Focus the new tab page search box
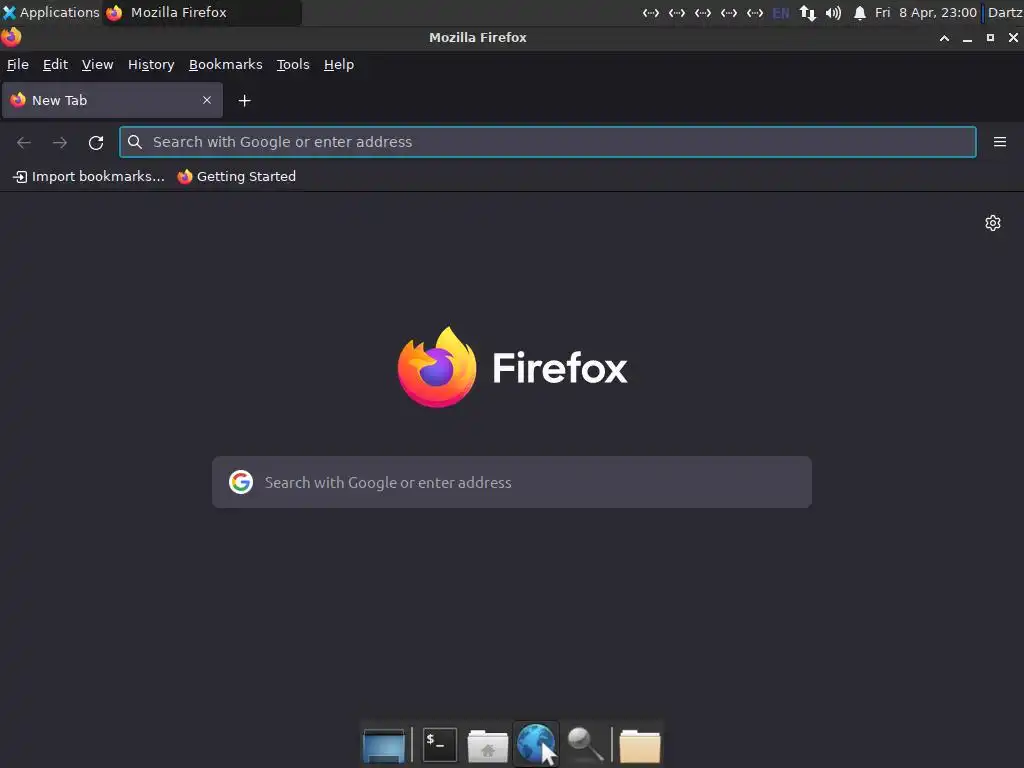 click(512, 482)
